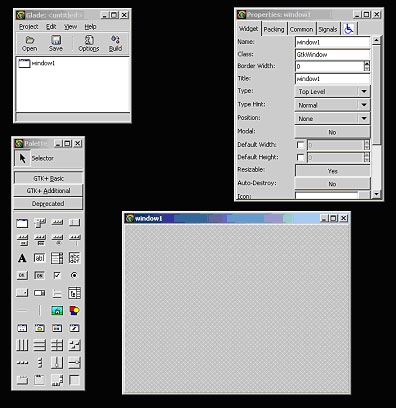
Task: Open a project with the Open toolbar button
Action: (x=29, y=43)
